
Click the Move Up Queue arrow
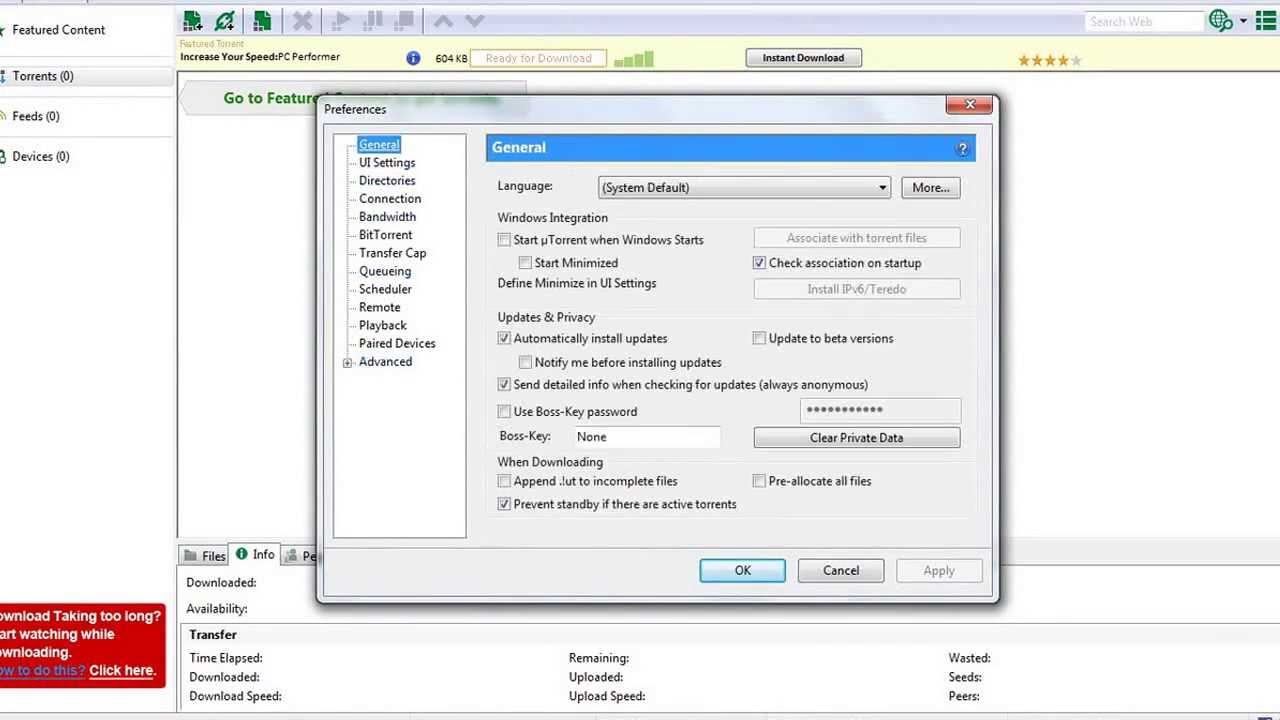tap(443, 20)
